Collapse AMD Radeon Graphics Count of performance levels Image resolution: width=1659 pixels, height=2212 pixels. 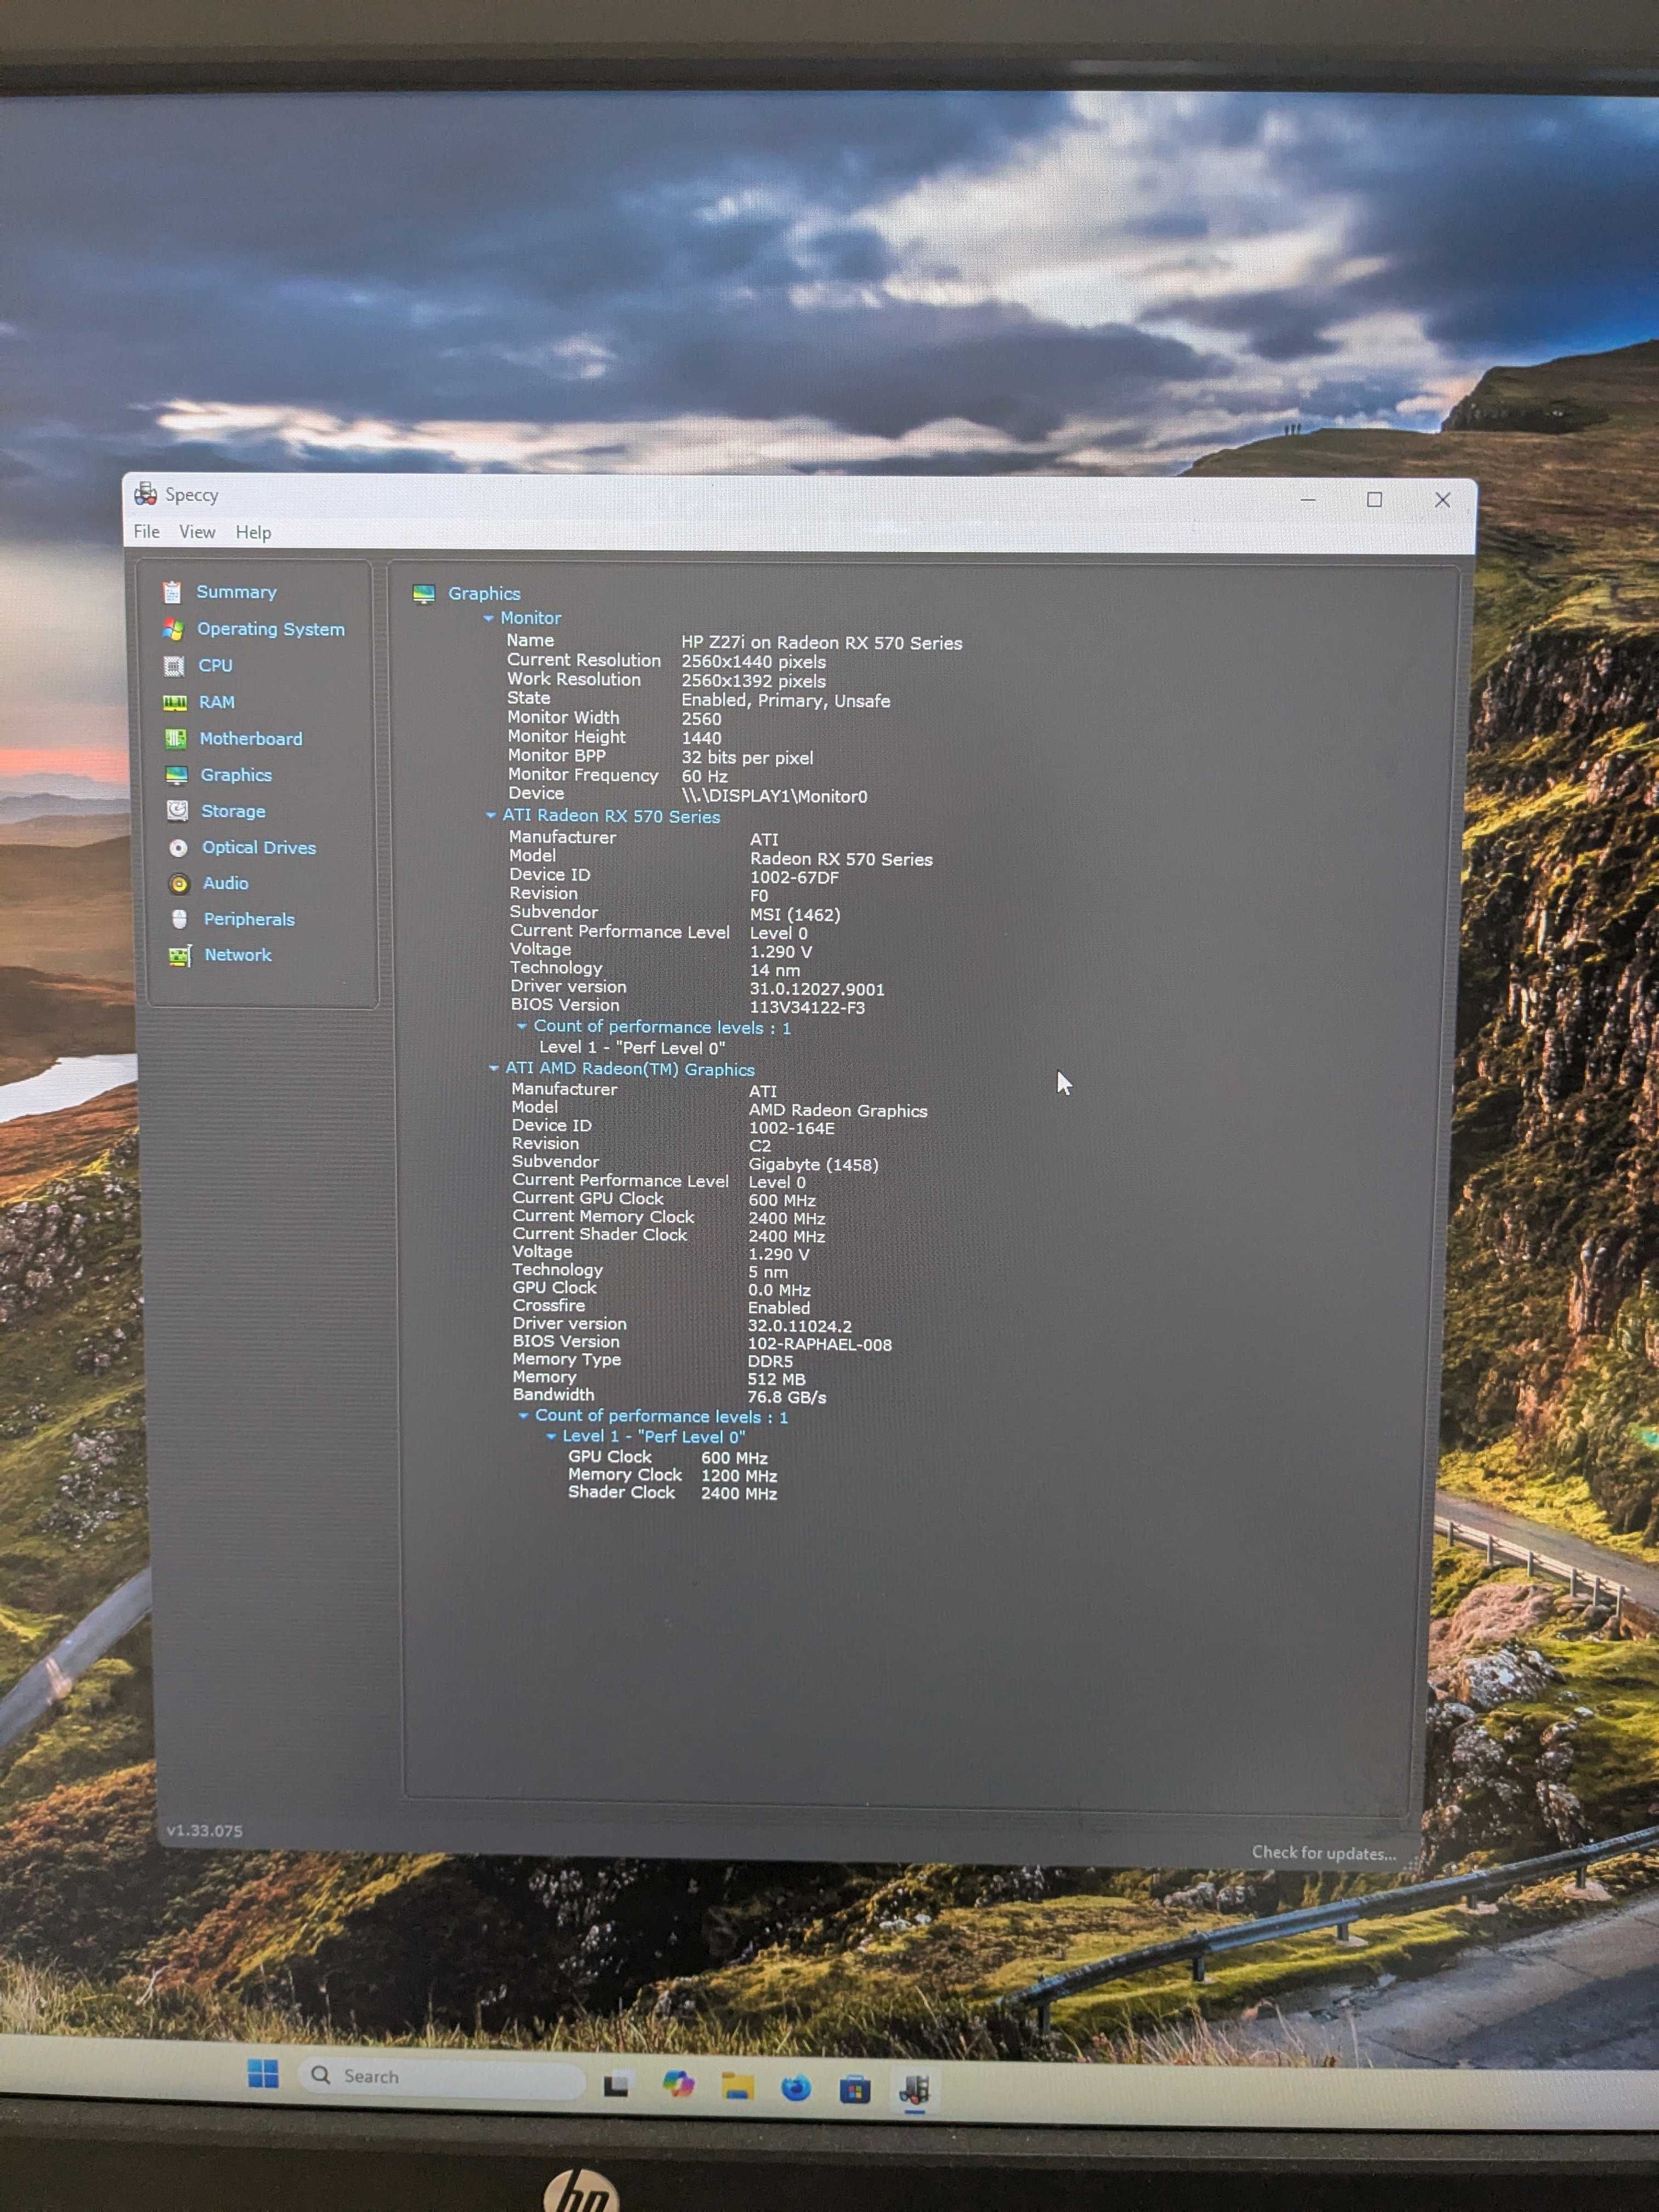click(x=523, y=1416)
